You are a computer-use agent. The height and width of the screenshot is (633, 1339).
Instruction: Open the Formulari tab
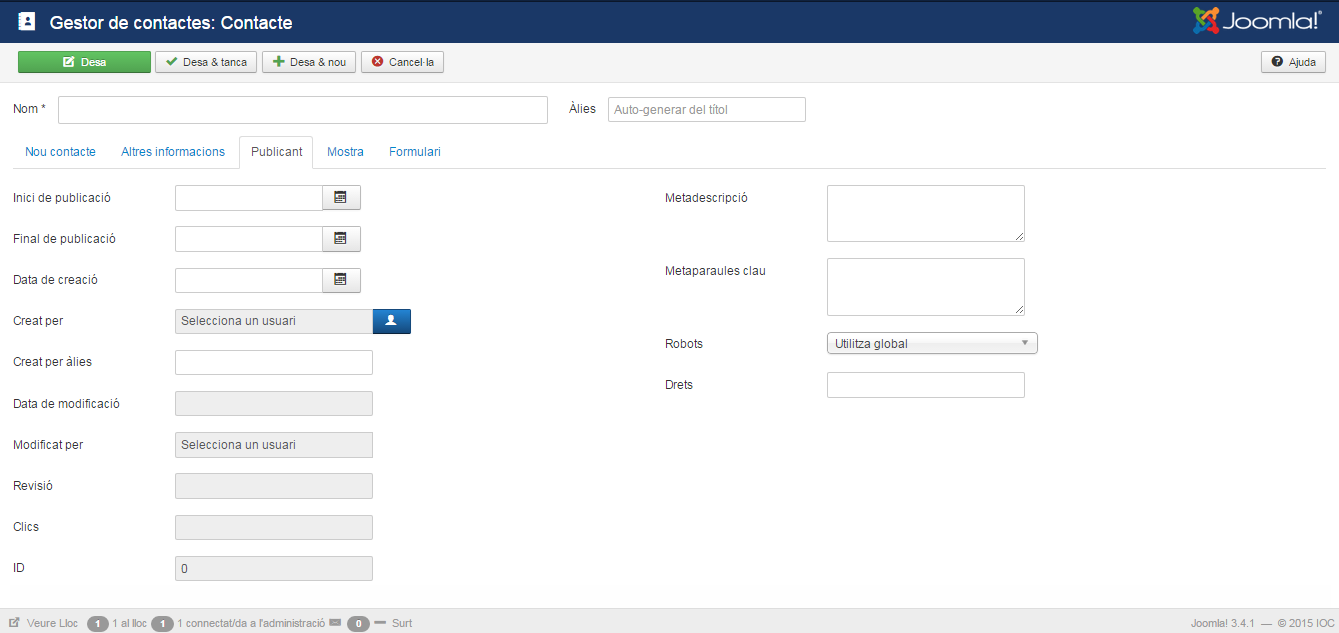[x=414, y=152]
